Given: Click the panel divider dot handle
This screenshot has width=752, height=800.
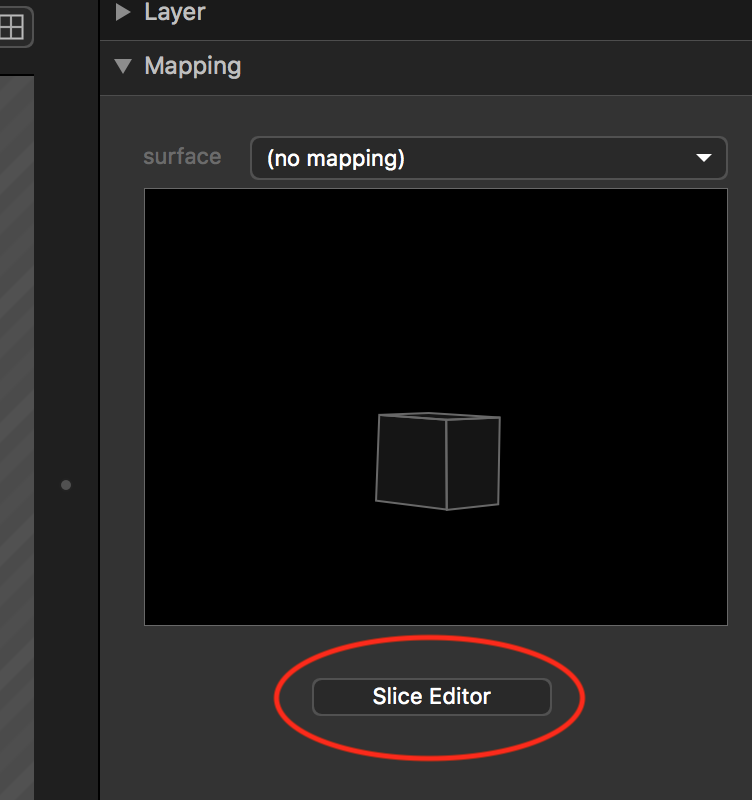Looking at the screenshot, I should point(66,485).
